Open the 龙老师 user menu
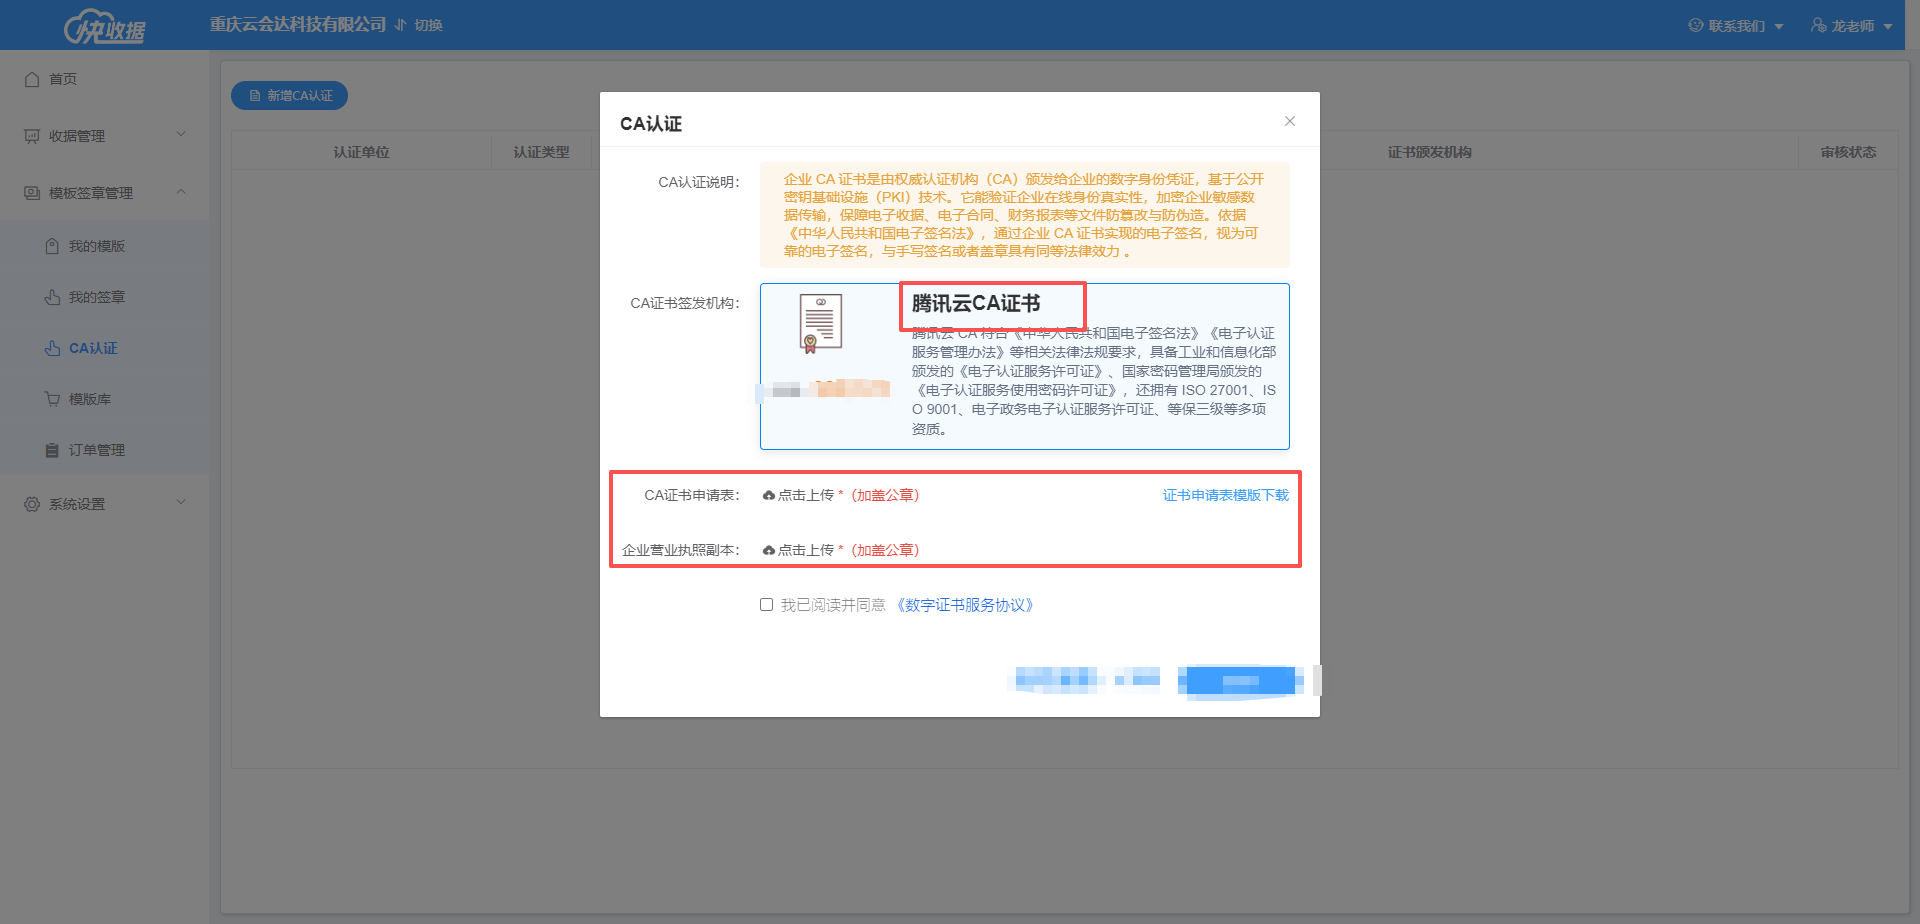1920x924 pixels. point(1851,26)
